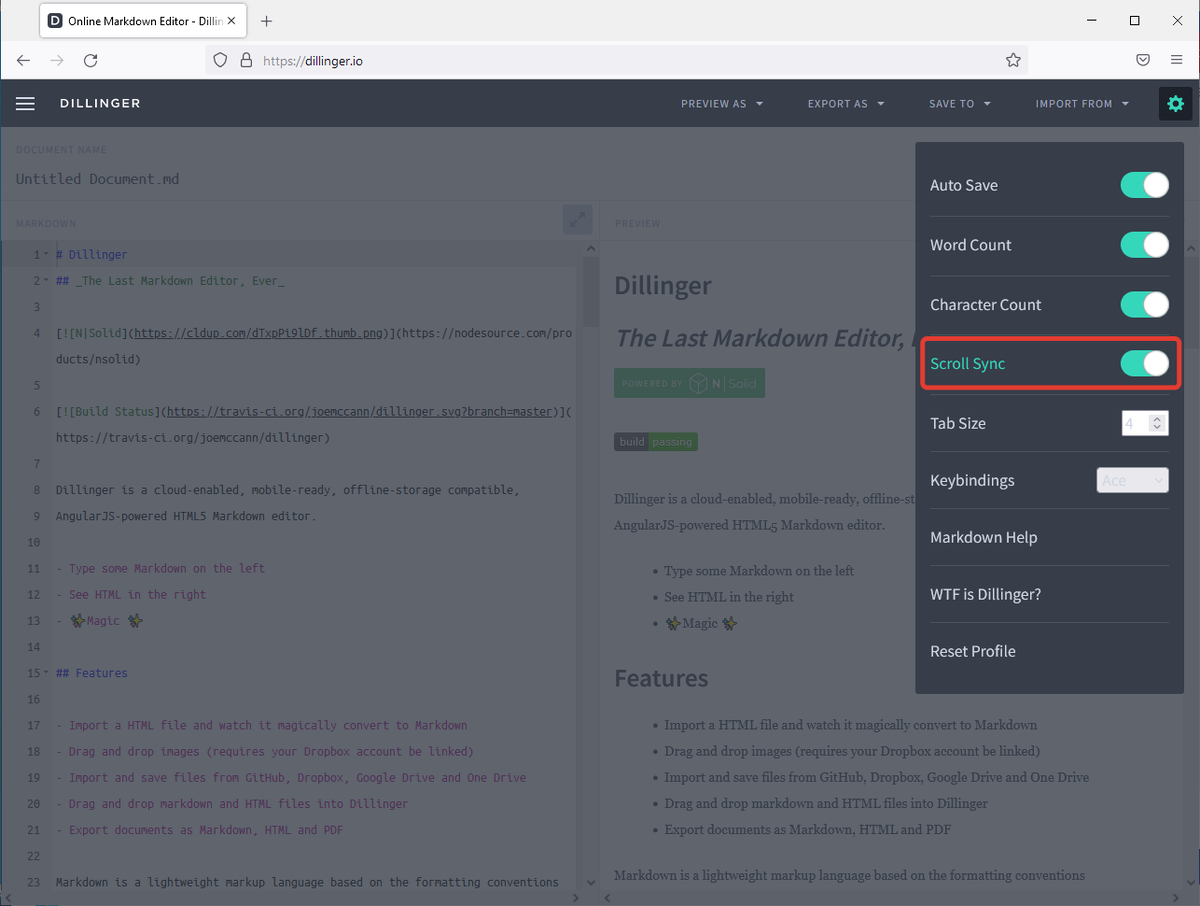Click the DILLINGER logo text

pos(100,104)
